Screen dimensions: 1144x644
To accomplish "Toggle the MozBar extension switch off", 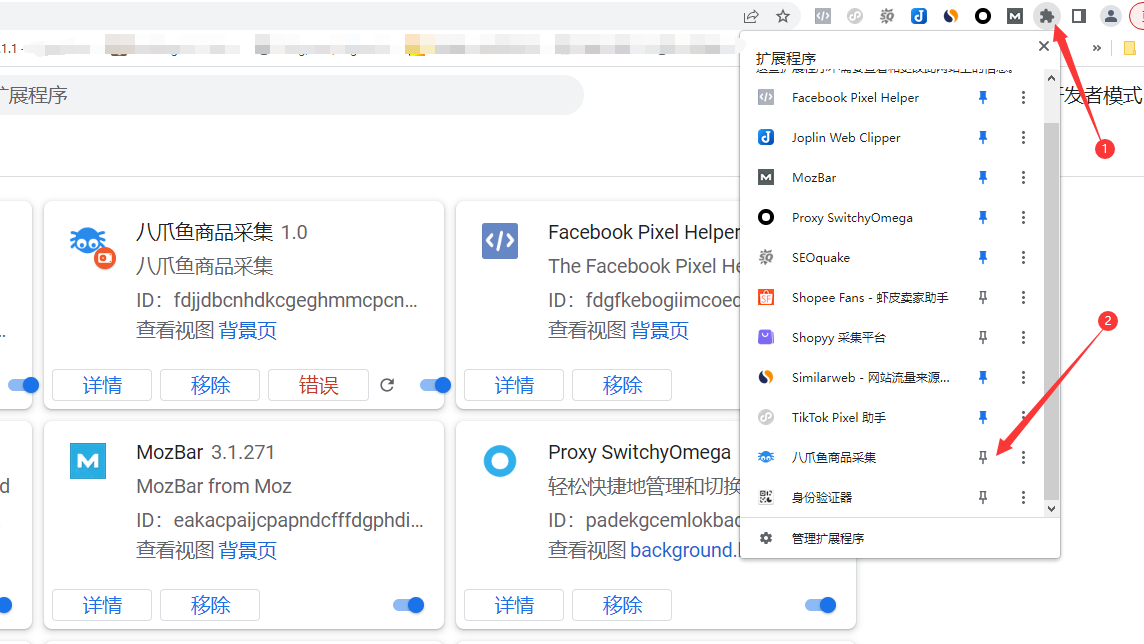I will [409, 605].
